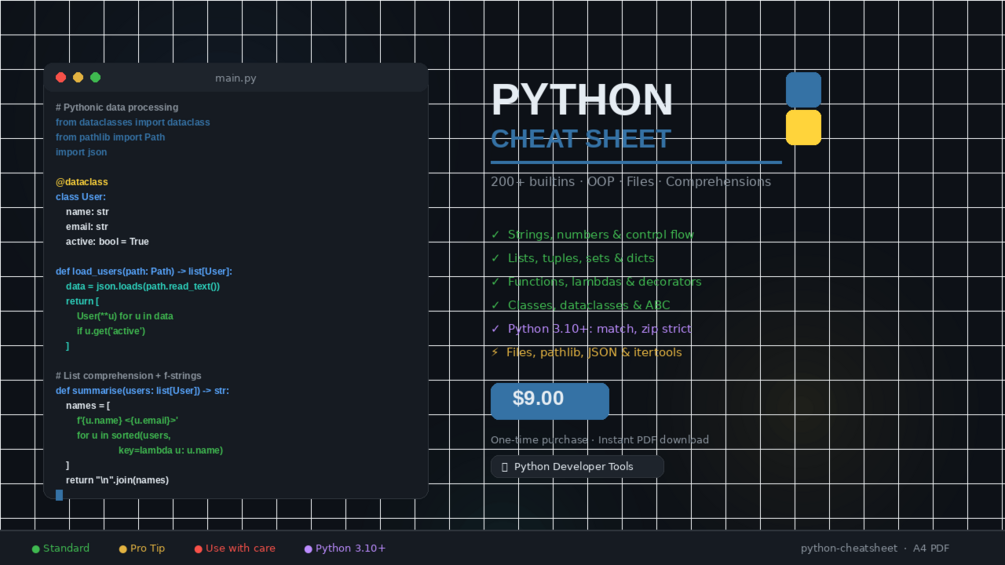1005x565 pixels.
Task: Select the Python 3.10+ legend label
Action: [x=351, y=548]
